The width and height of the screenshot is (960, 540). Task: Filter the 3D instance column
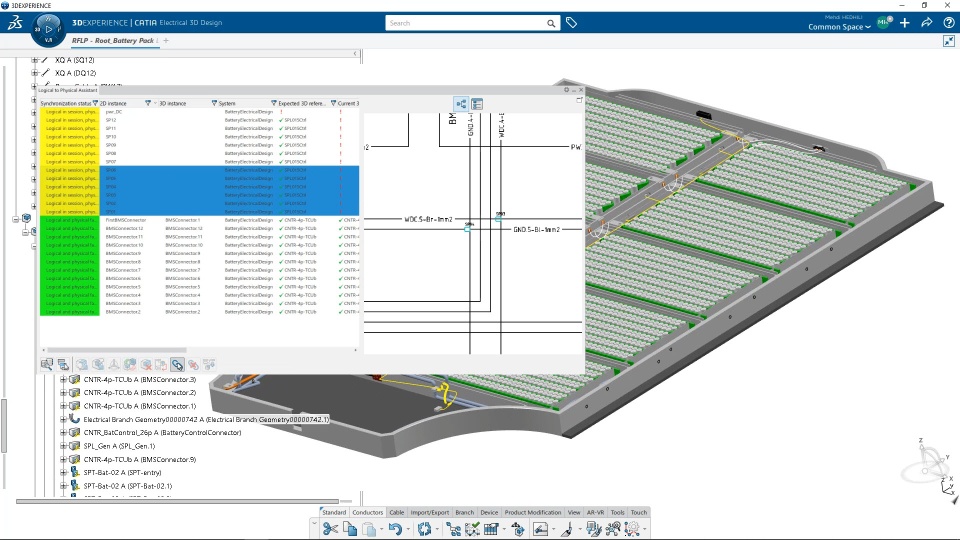point(214,103)
